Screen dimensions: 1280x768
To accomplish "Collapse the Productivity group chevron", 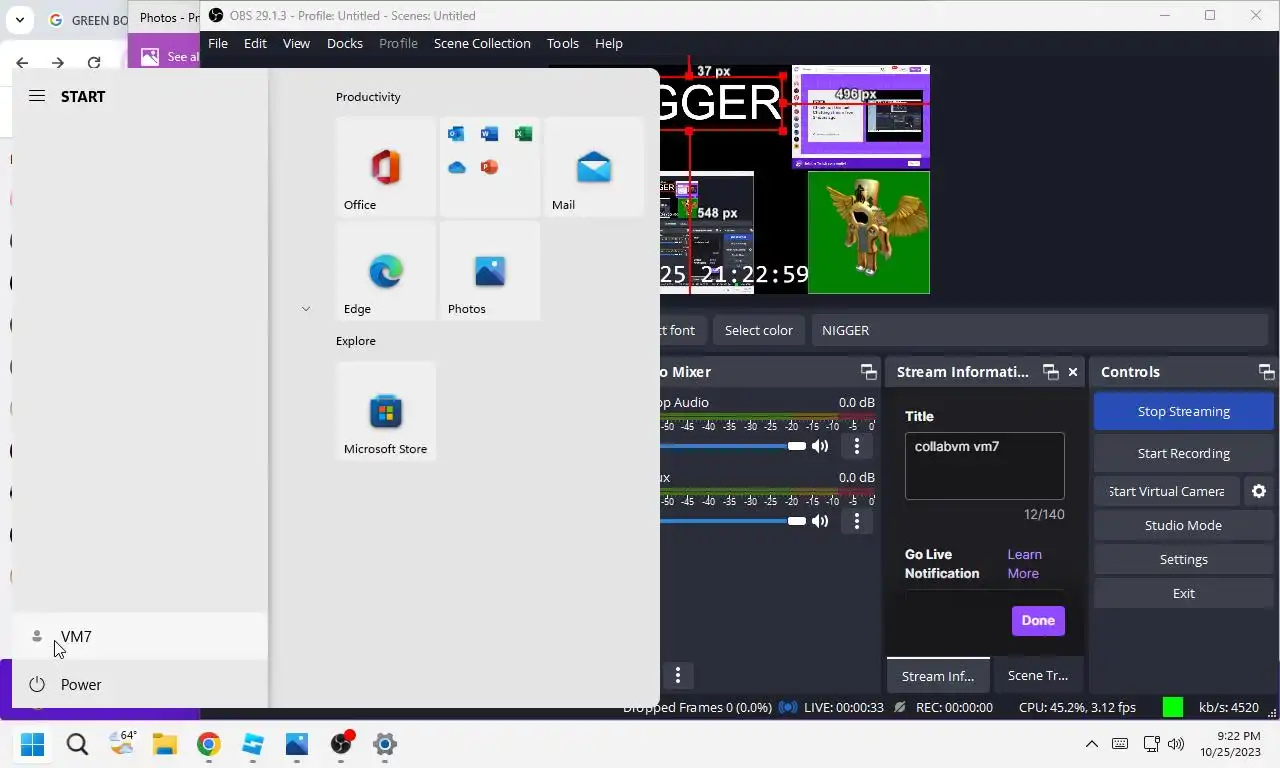I will [306, 309].
